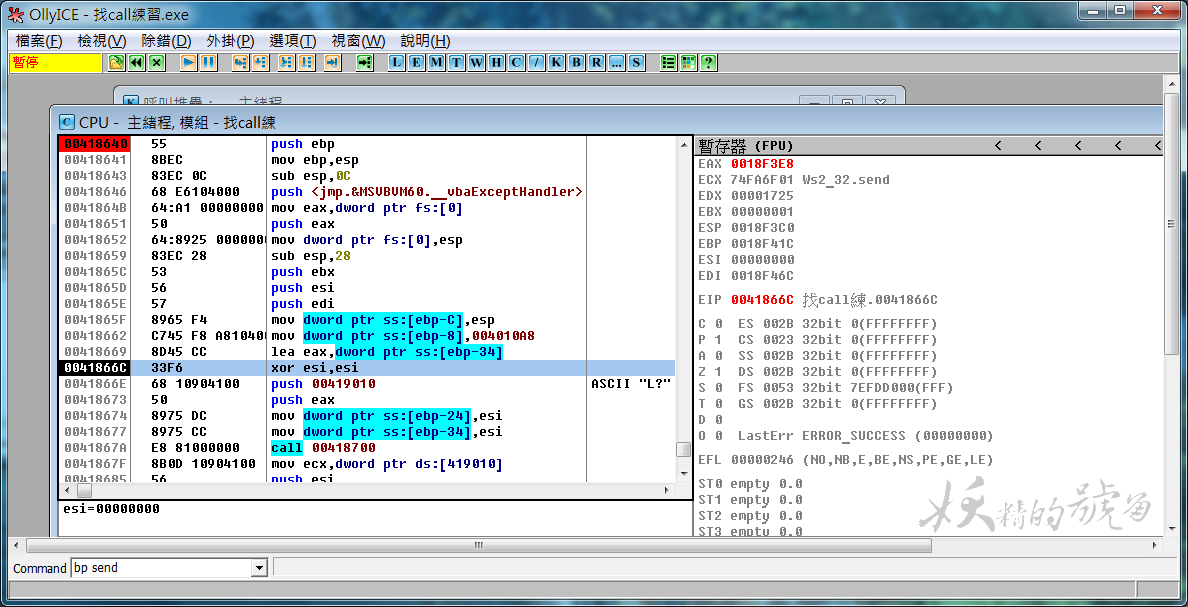Open Memory map with M button

pyautogui.click(x=436, y=62)
